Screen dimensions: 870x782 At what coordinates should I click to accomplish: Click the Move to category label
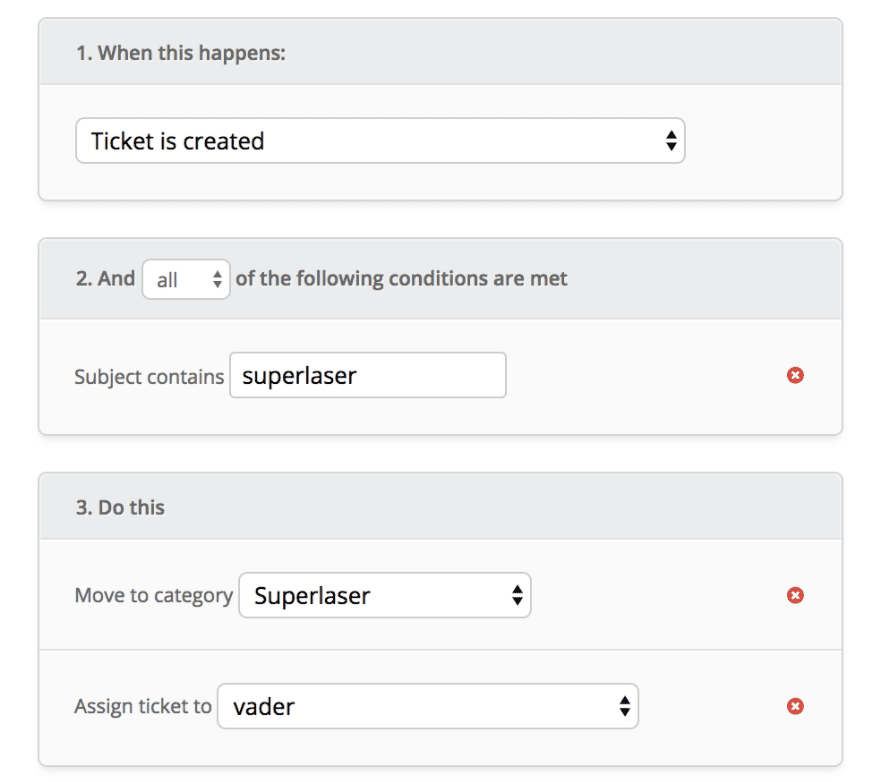click(153, 596)
